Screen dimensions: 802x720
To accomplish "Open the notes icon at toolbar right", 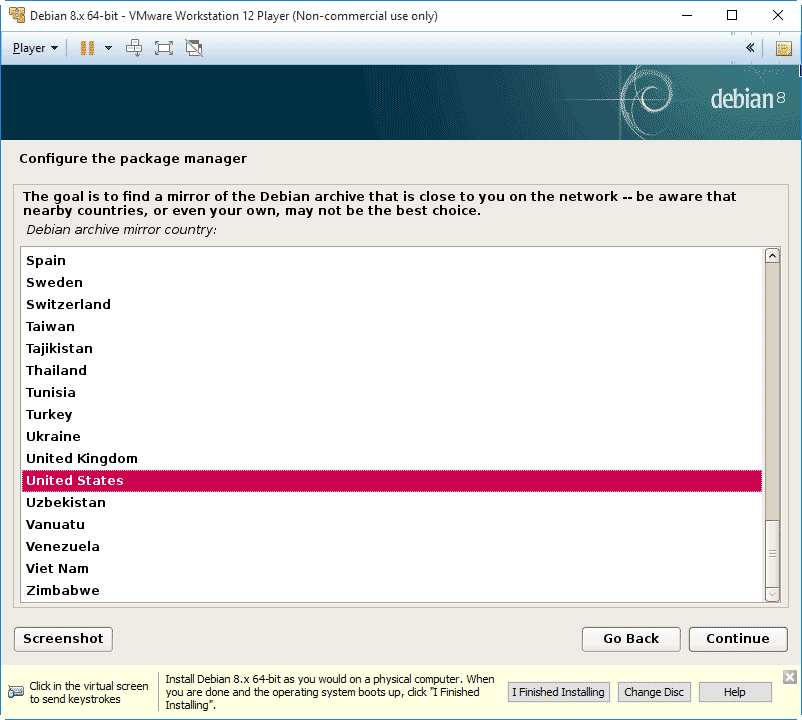I will (x=784, y=48).
